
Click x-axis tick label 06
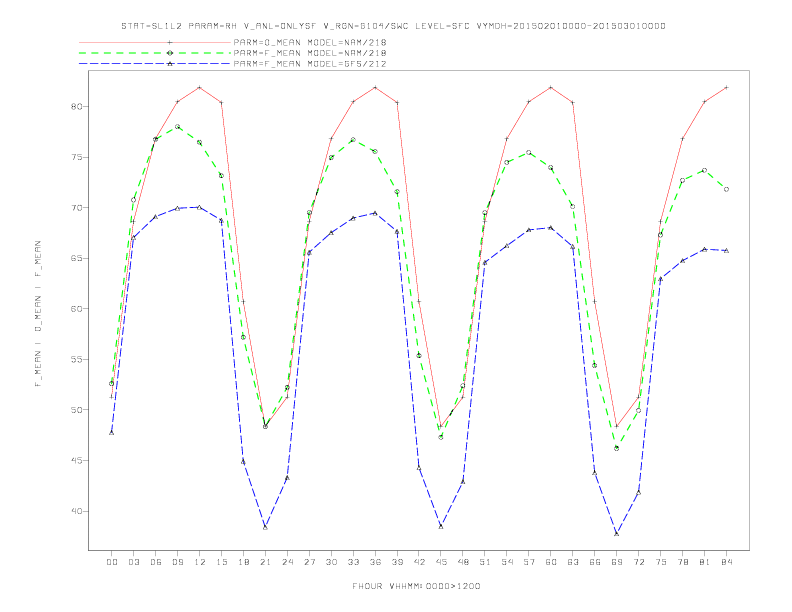click(x=156, y=562)
